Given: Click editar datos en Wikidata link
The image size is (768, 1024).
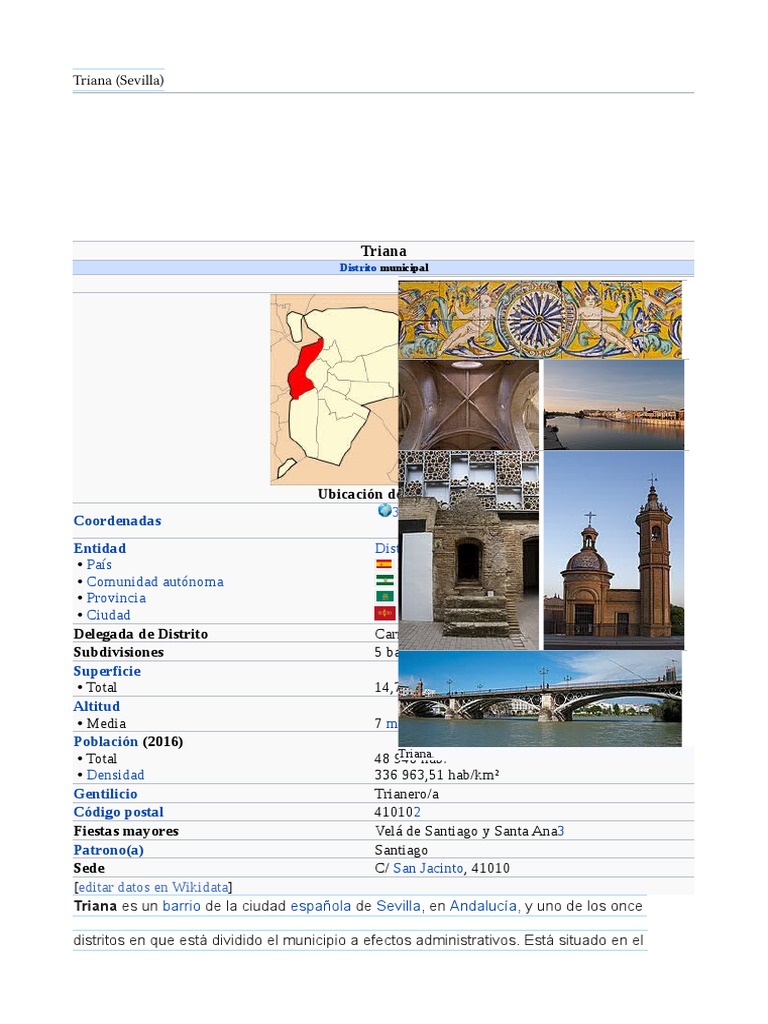Looking at the screenshot, I should 153,888.
